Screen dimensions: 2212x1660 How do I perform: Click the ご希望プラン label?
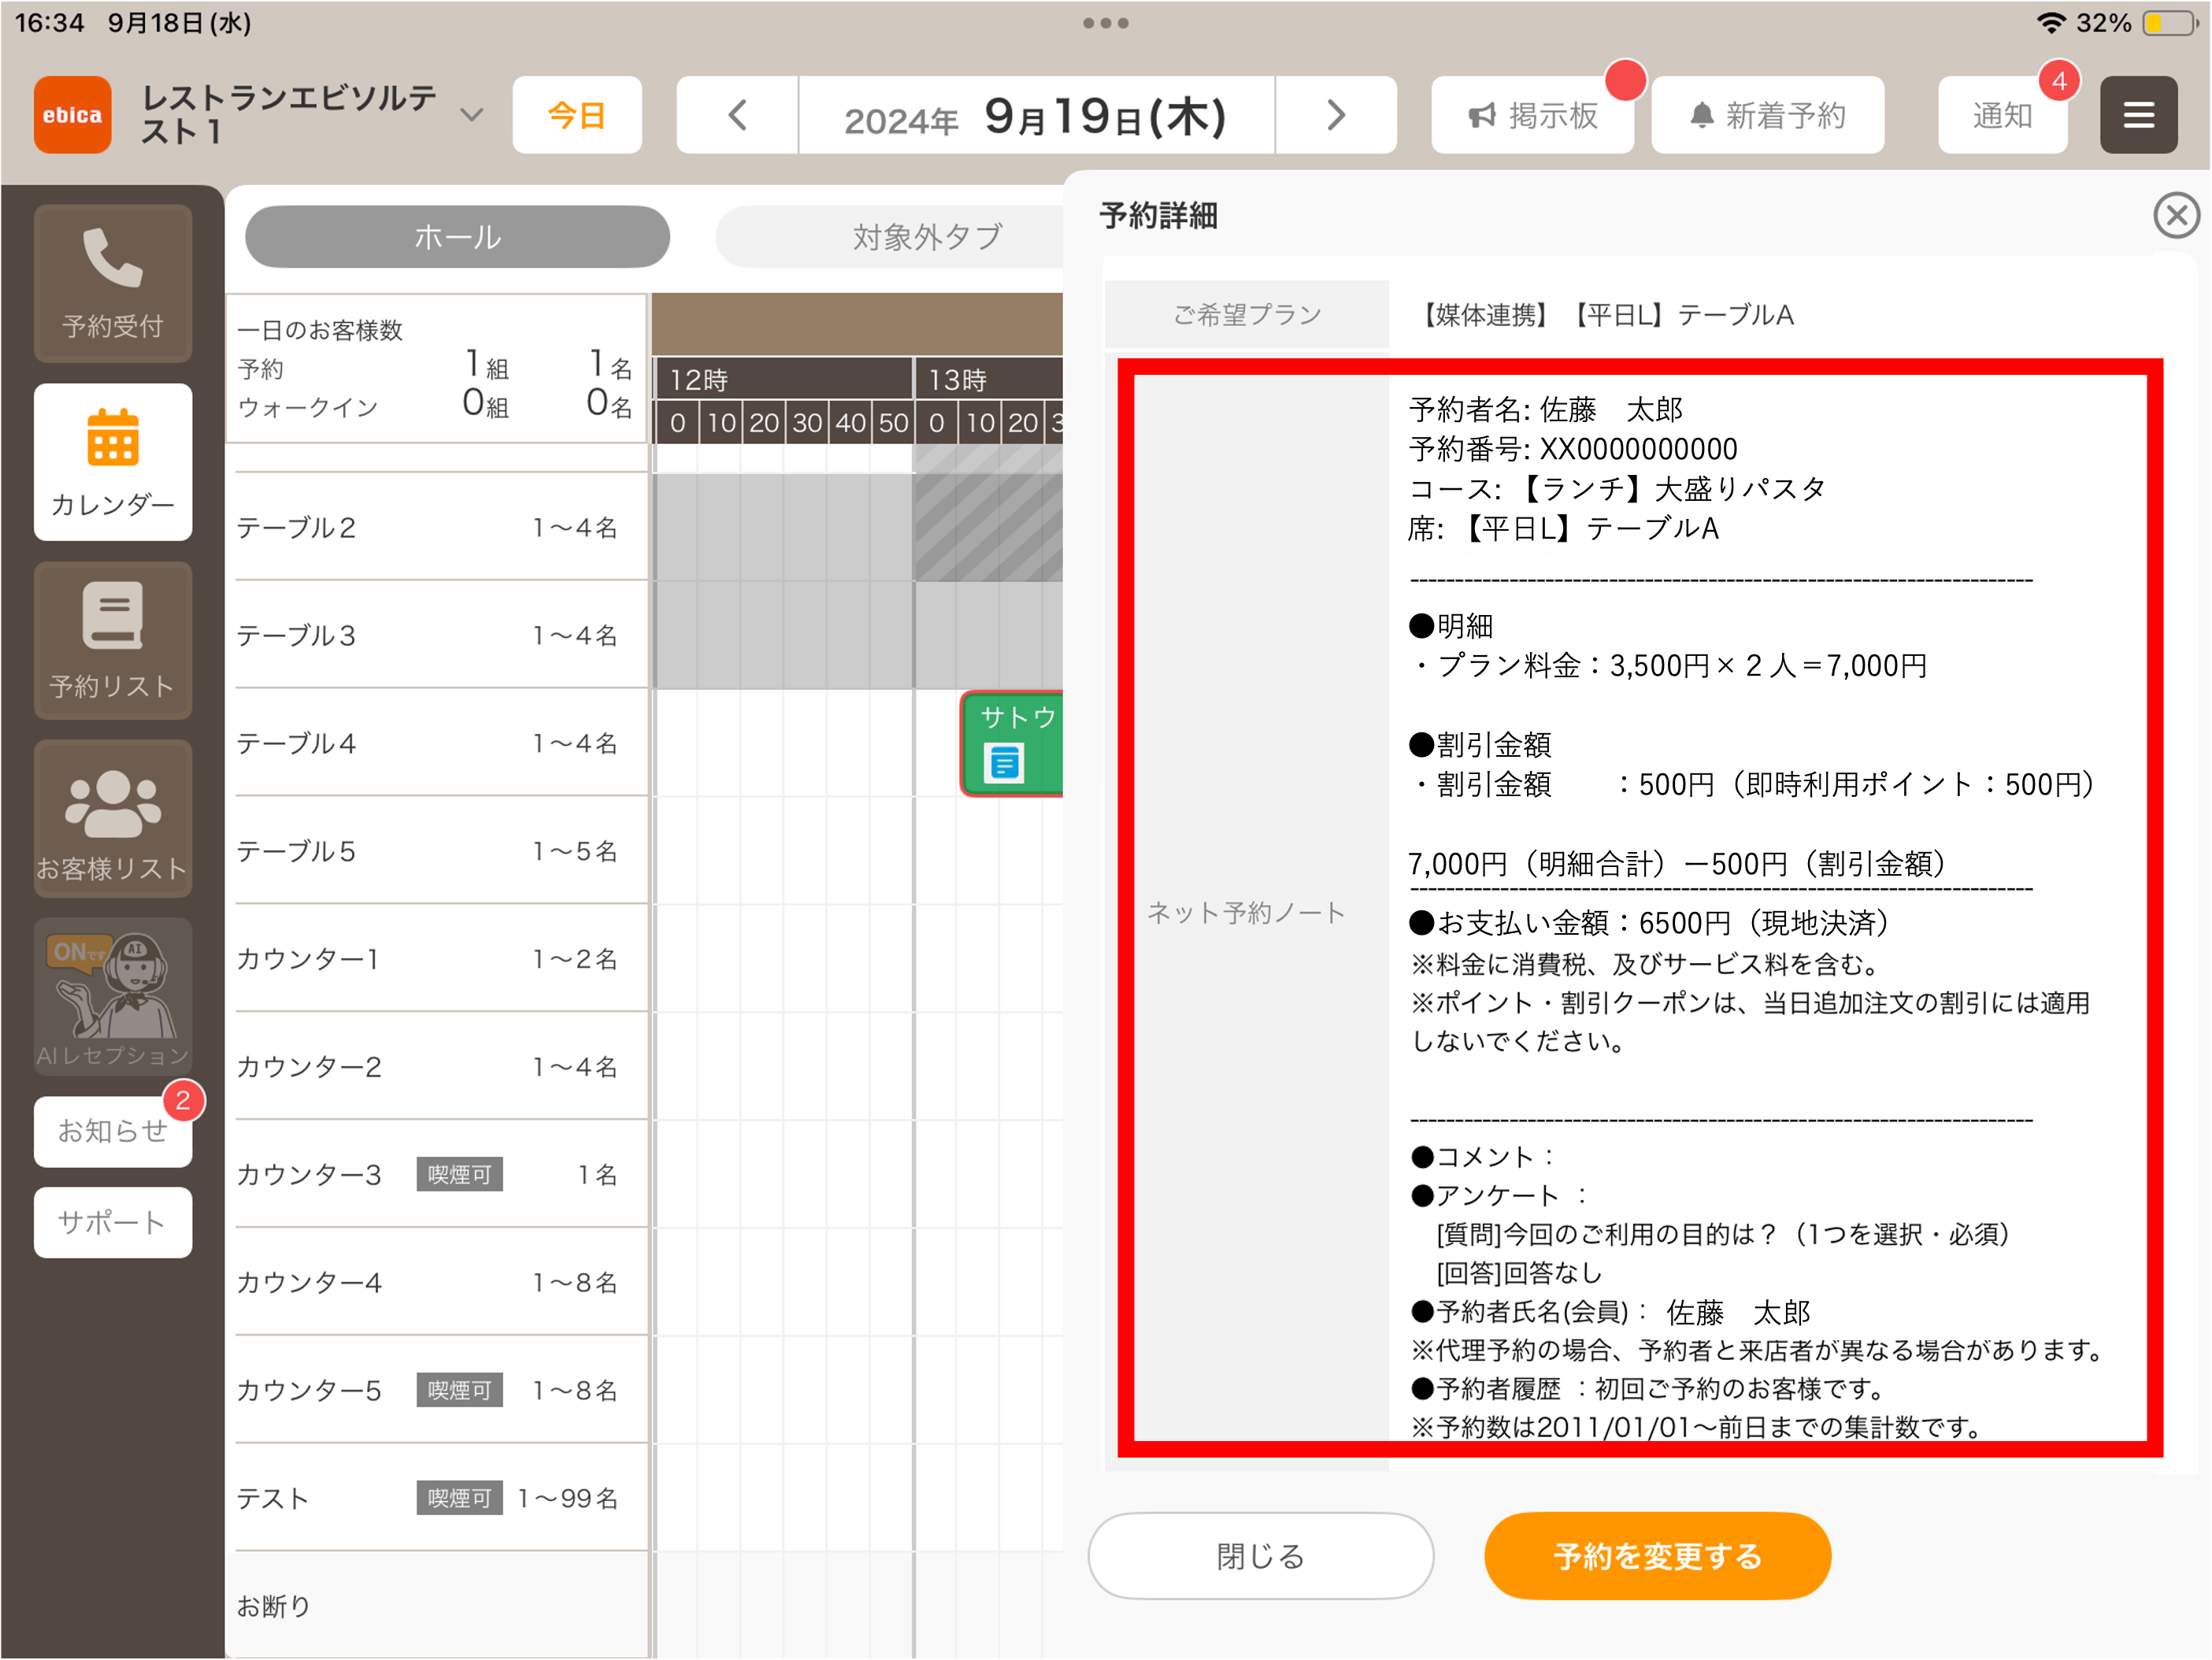pyautogui.click(x=1247, y=315)
